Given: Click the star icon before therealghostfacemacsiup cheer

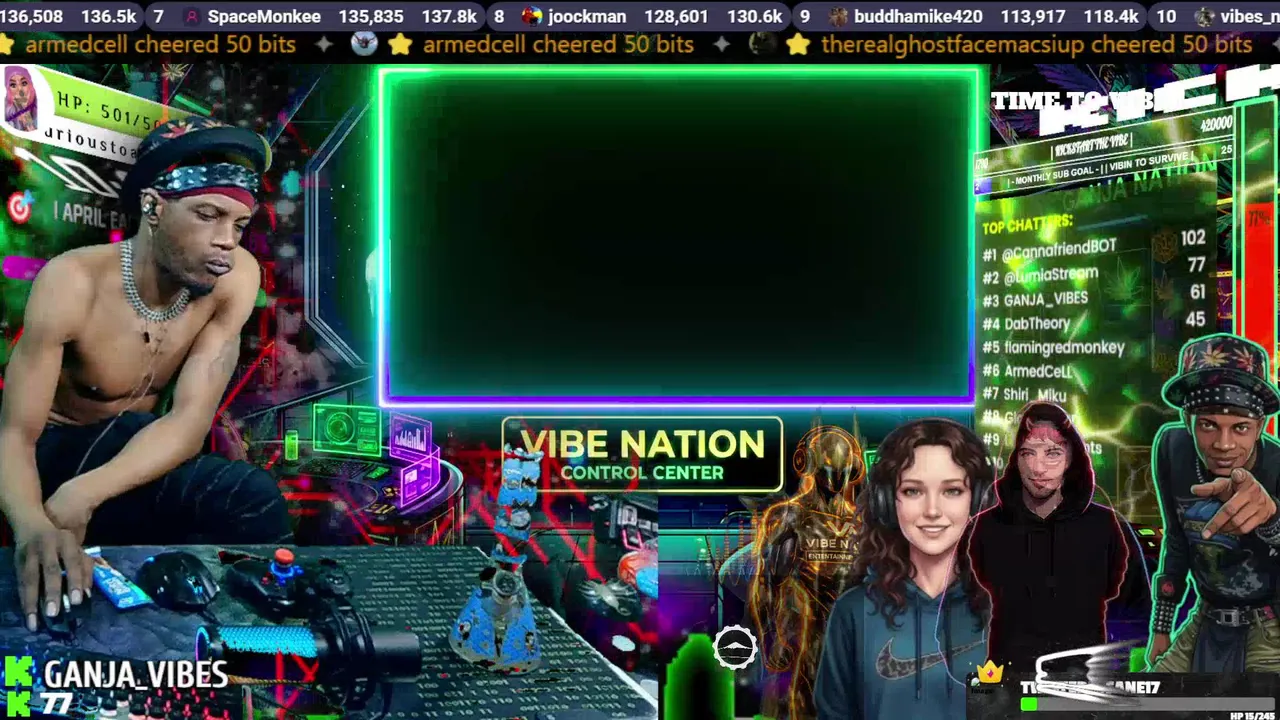Looking at the screenshot, I should point(798,44).
